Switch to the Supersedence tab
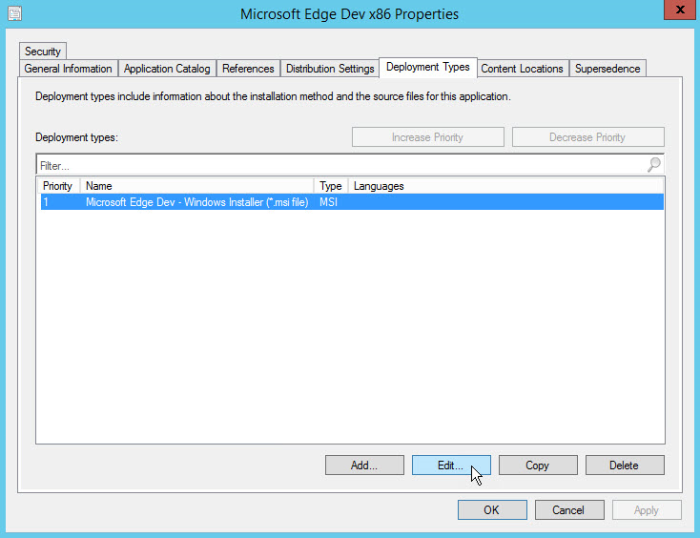The width and height of the screenshot is (700, 538). click(608, 68)
